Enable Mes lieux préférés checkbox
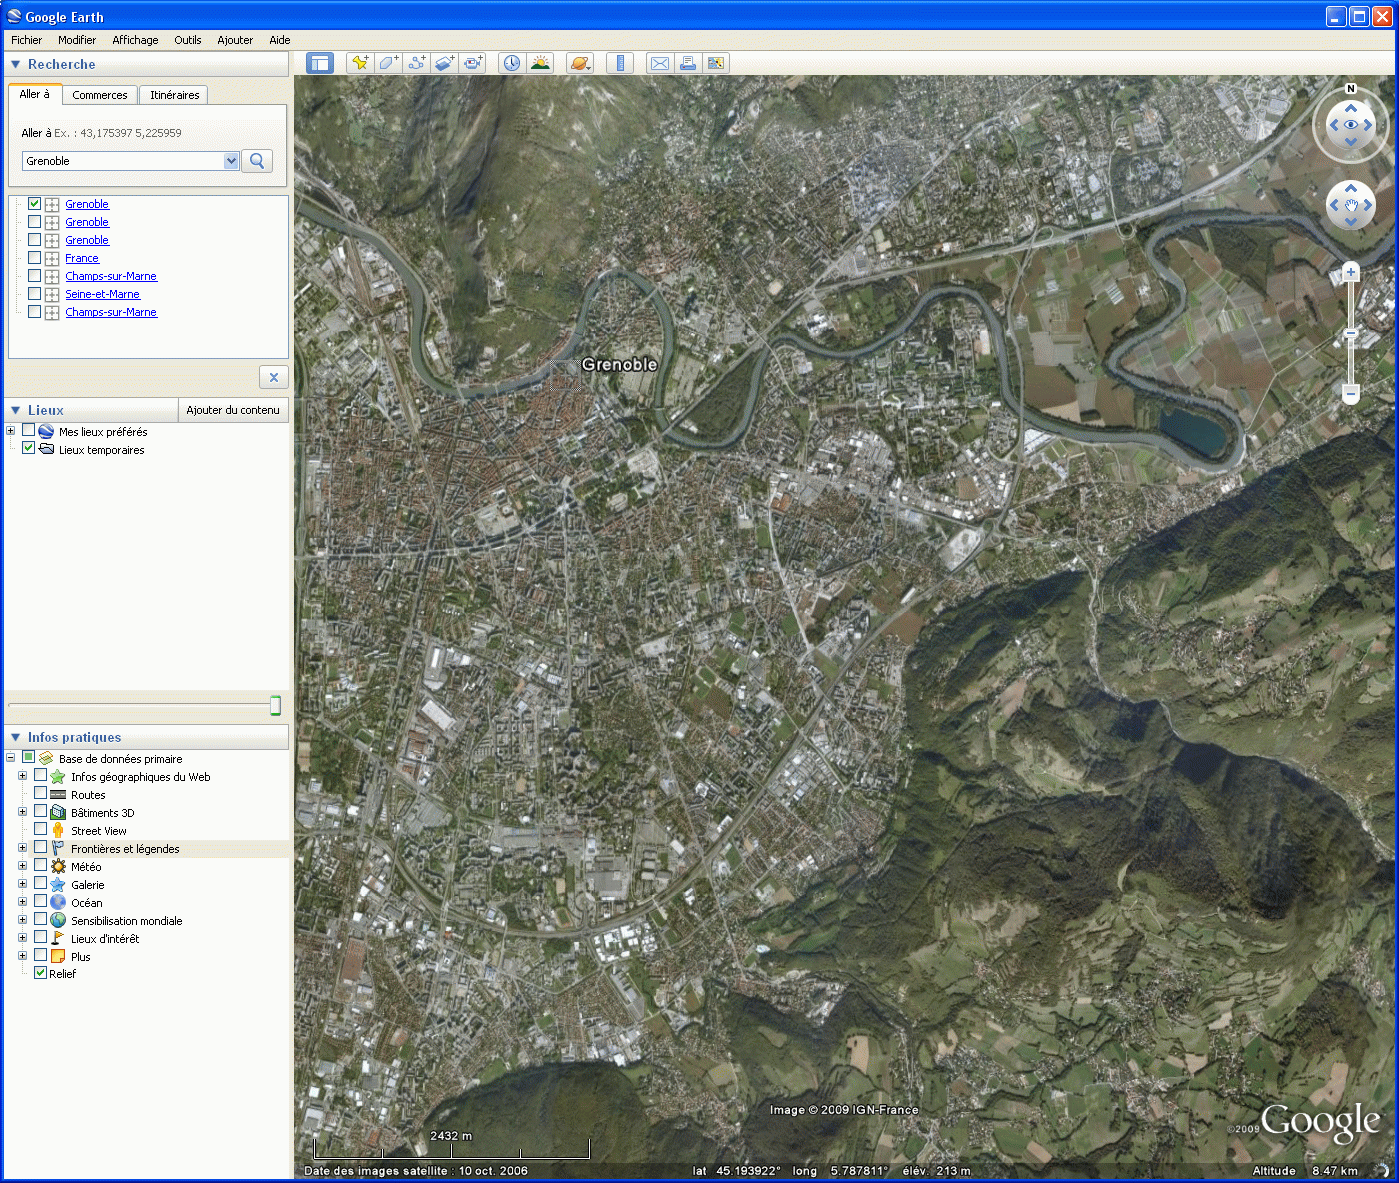This screenshot has height=1183, width=1399. [x=29, y=431]
